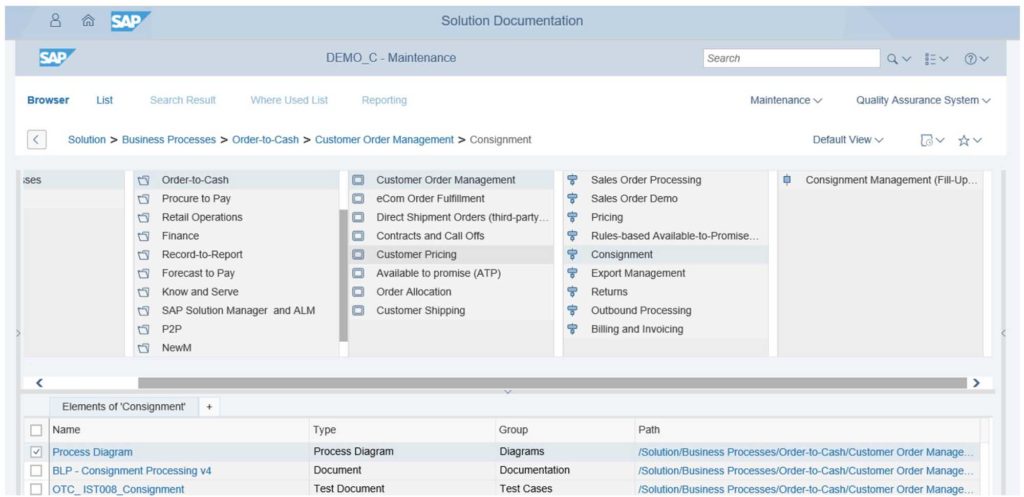Click the back arrow button in breadcrumb
Image resolution: width=1024 pixels, height=497 pixels.
[x=37, y=139]
